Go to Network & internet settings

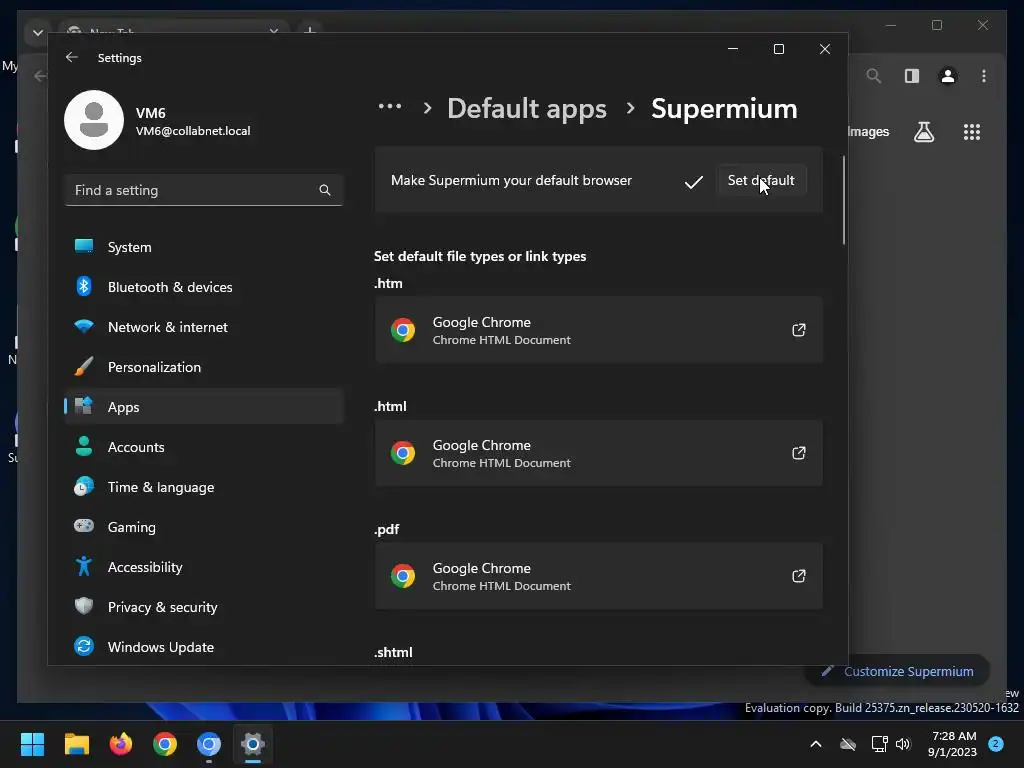(204, 327)
